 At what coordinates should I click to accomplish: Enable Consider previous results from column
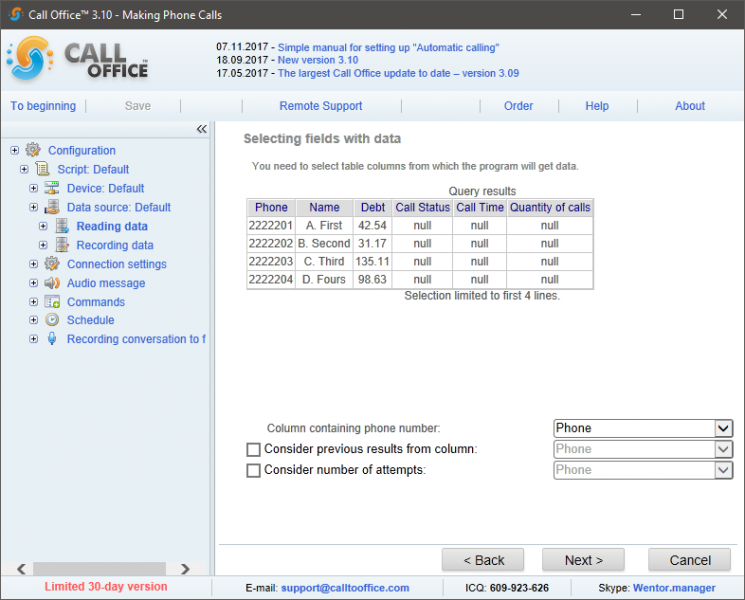pyautogui.click(x=254, y=449)
